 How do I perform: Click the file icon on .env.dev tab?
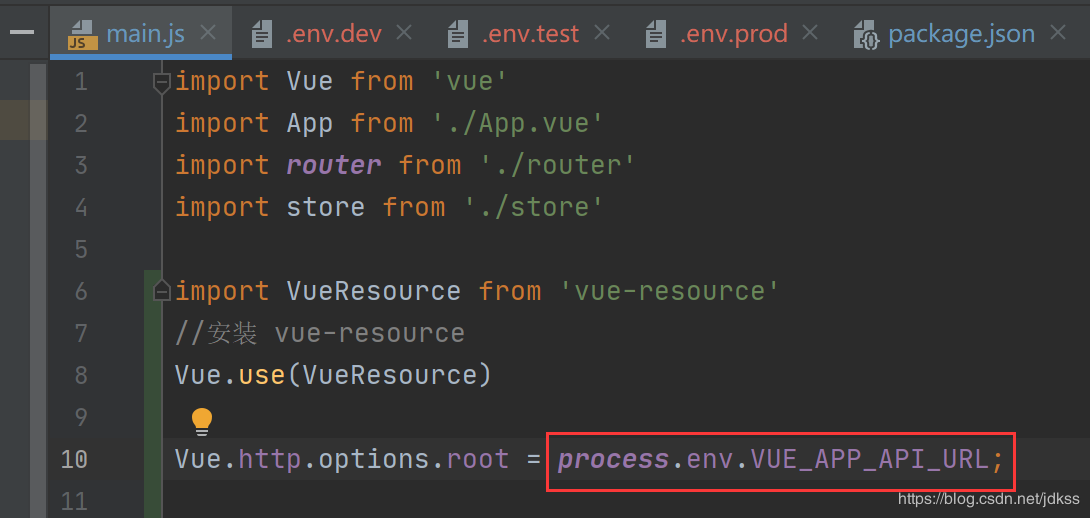point(262,35)
